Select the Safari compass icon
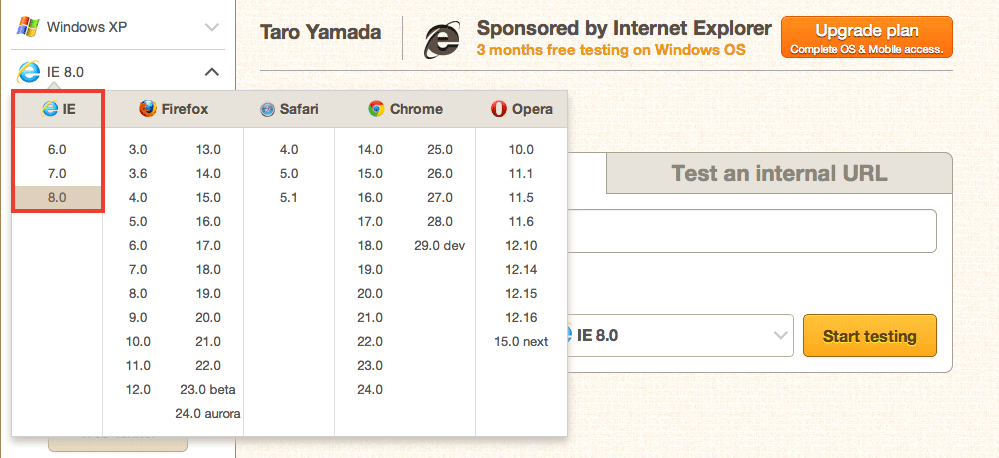 coord(267,110)
